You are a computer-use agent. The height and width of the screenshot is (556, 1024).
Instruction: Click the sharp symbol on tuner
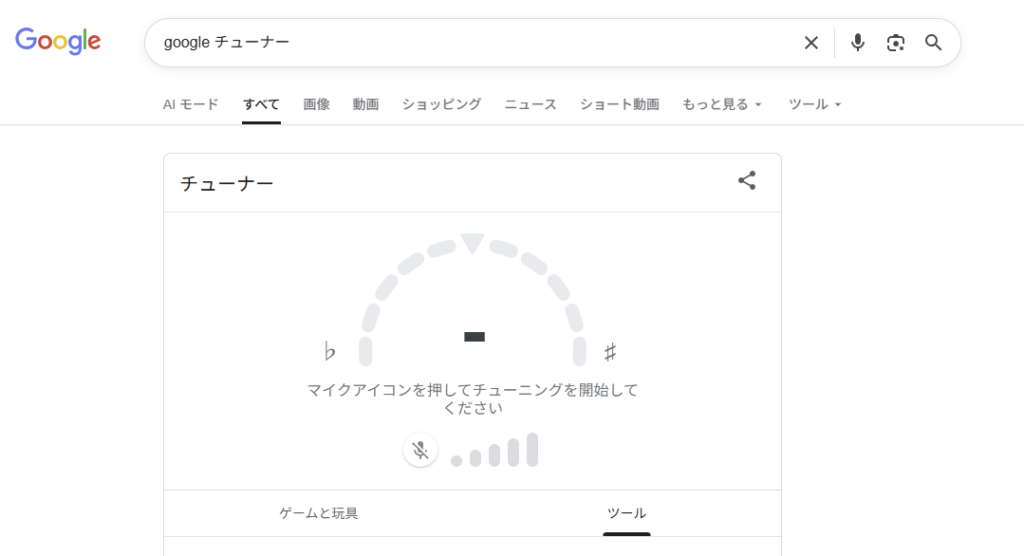610,352
